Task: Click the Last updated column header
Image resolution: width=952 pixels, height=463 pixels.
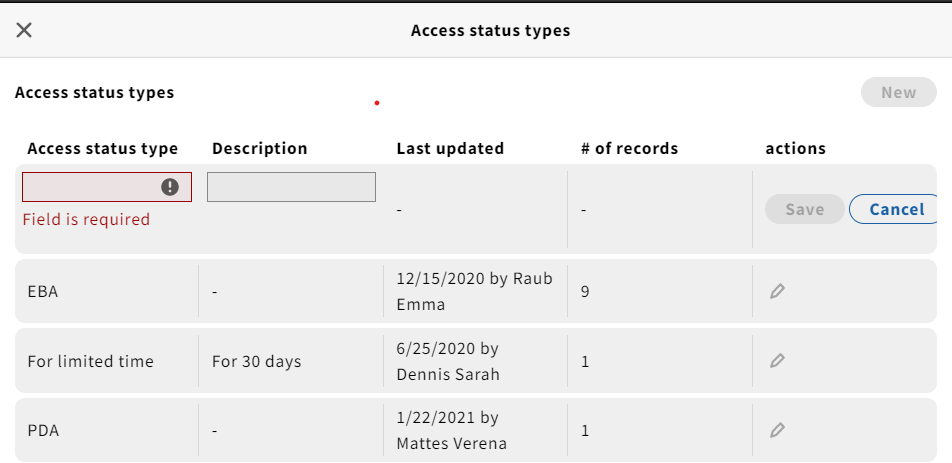Action: coord(450,149)
